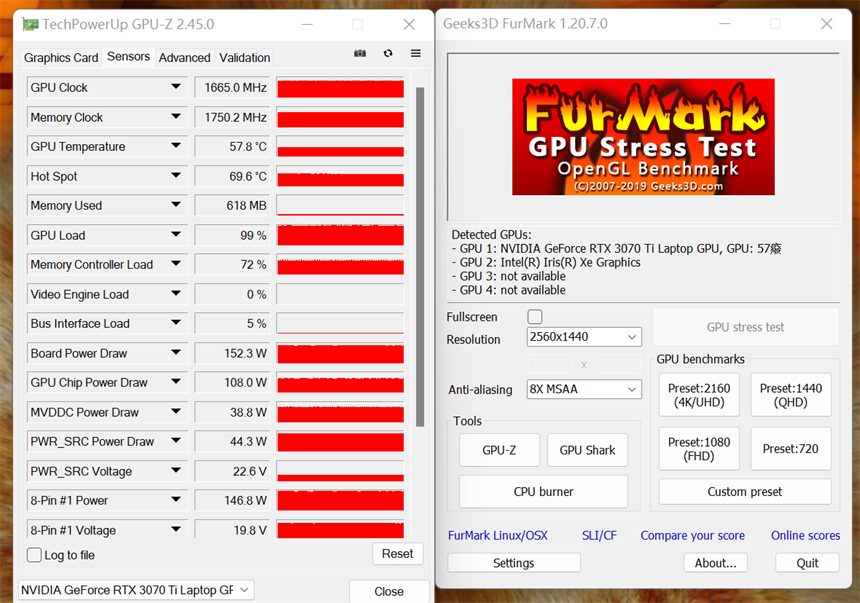Screen dimensions: 860x603
Task: Open the 8-Pin #1 Power dropdown
Action: coord(176,500)
